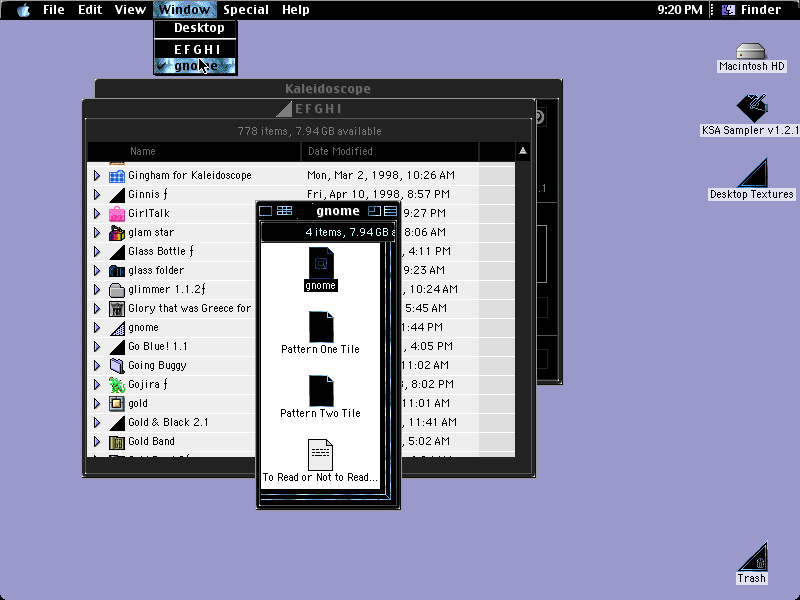The width and height of the screenshot is (800, 600).
Task: Open the Help menu
Action: point(296,10)
